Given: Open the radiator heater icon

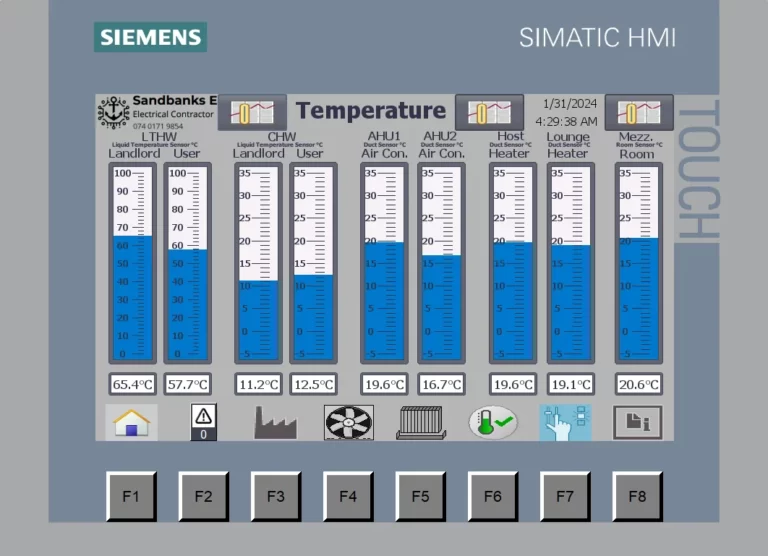Looking at the screenshot, I should tap(421, 422).
